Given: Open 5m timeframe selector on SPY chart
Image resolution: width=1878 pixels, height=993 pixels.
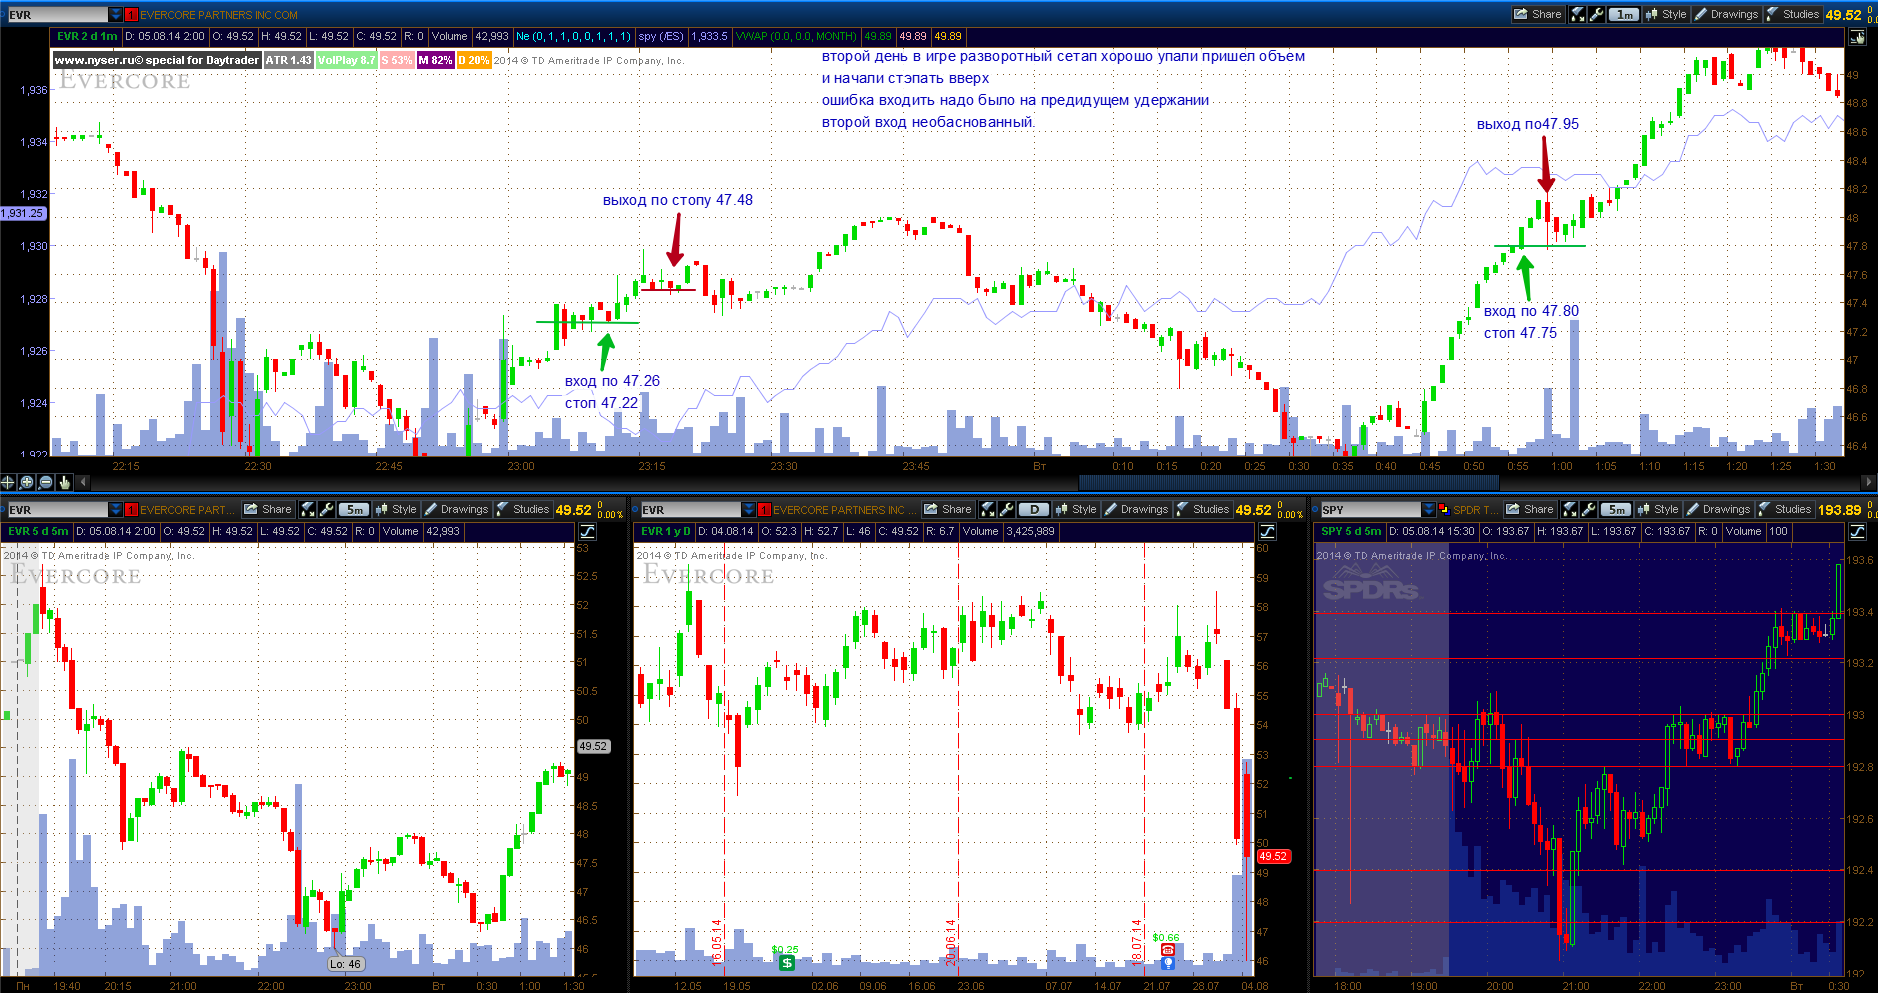Looking at the screenshot, I should click(x=1616, y=509).
